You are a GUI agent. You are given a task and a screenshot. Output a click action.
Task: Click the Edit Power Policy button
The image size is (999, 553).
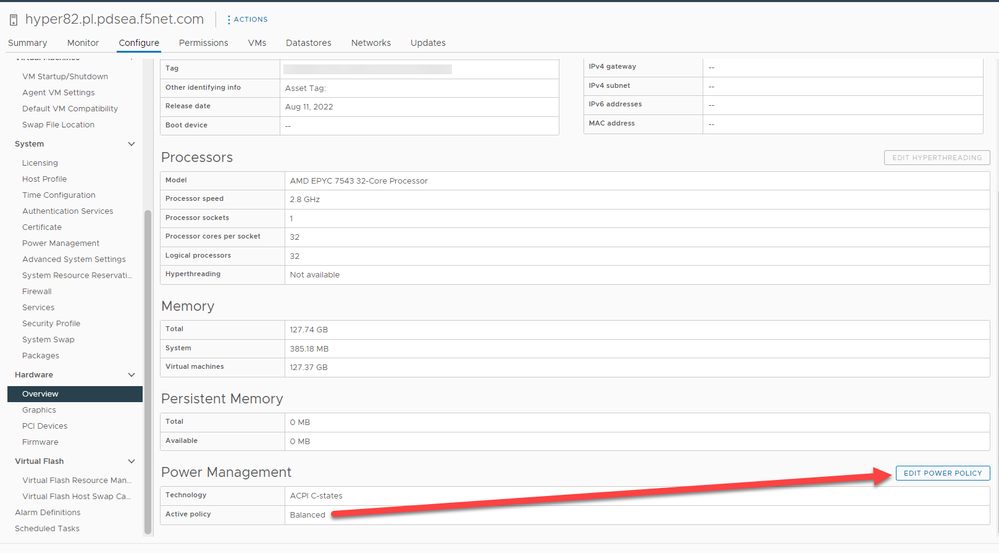click(942, 473)
